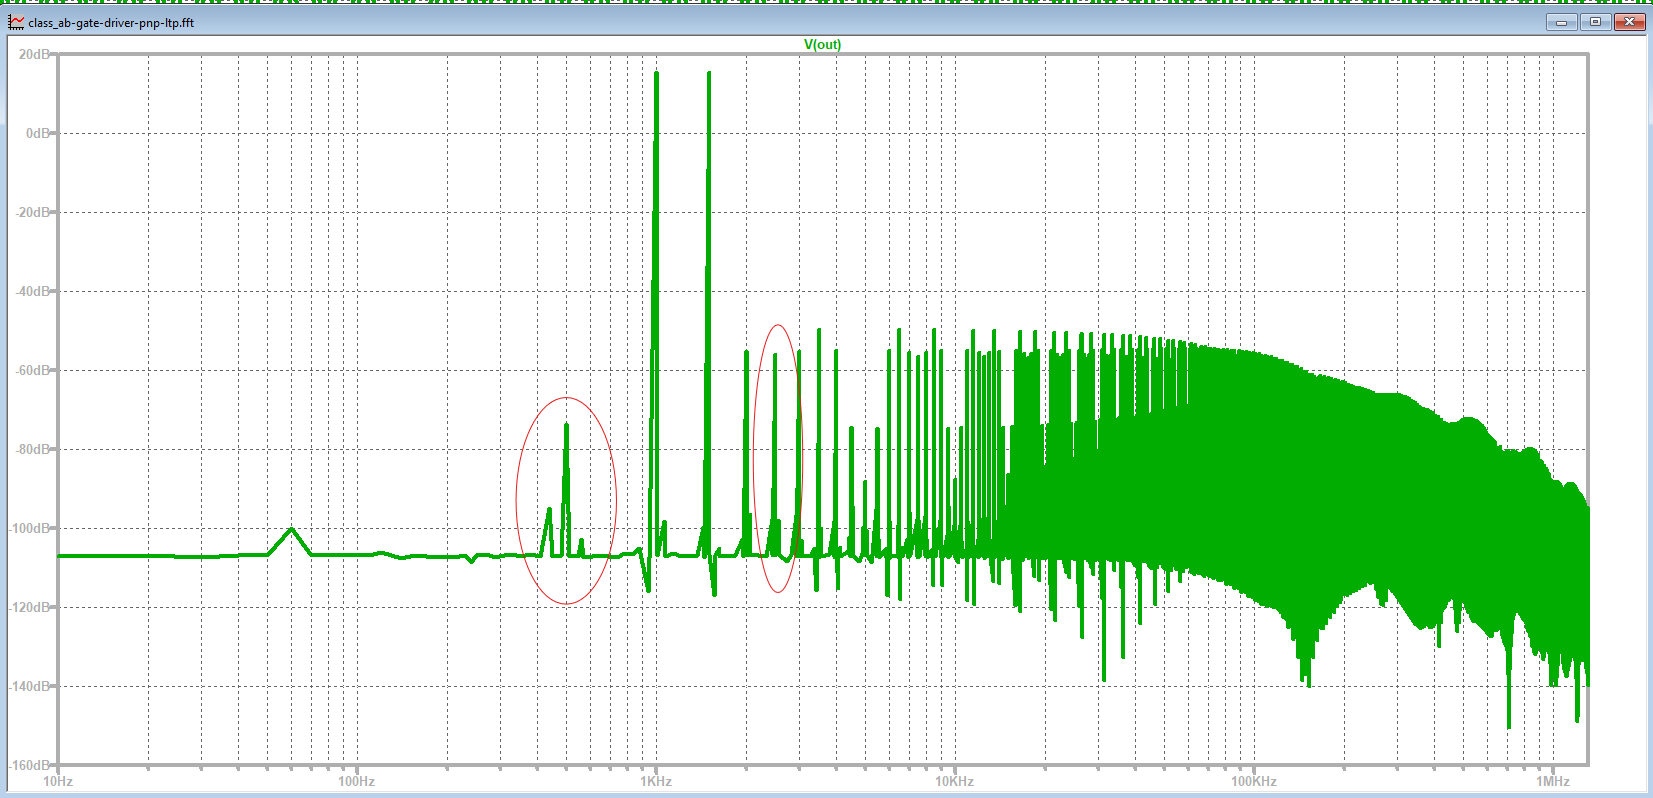The height and width of the screenshot is (798, 1653).
Task: Click the -40dB axis label
Action: click(33, 291)
